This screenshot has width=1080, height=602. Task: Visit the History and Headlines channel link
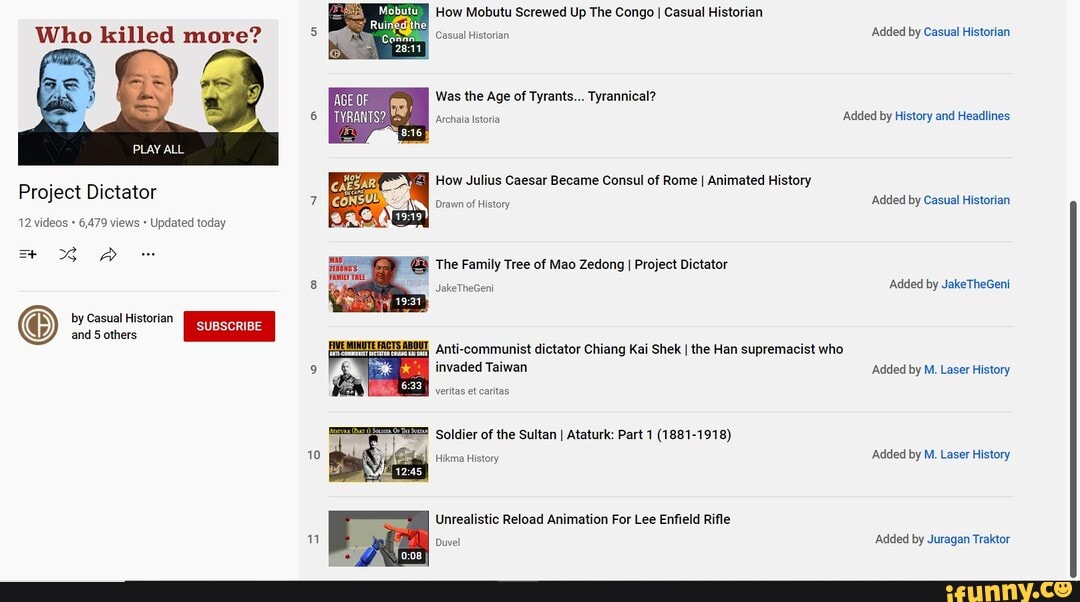pos(952,116)
